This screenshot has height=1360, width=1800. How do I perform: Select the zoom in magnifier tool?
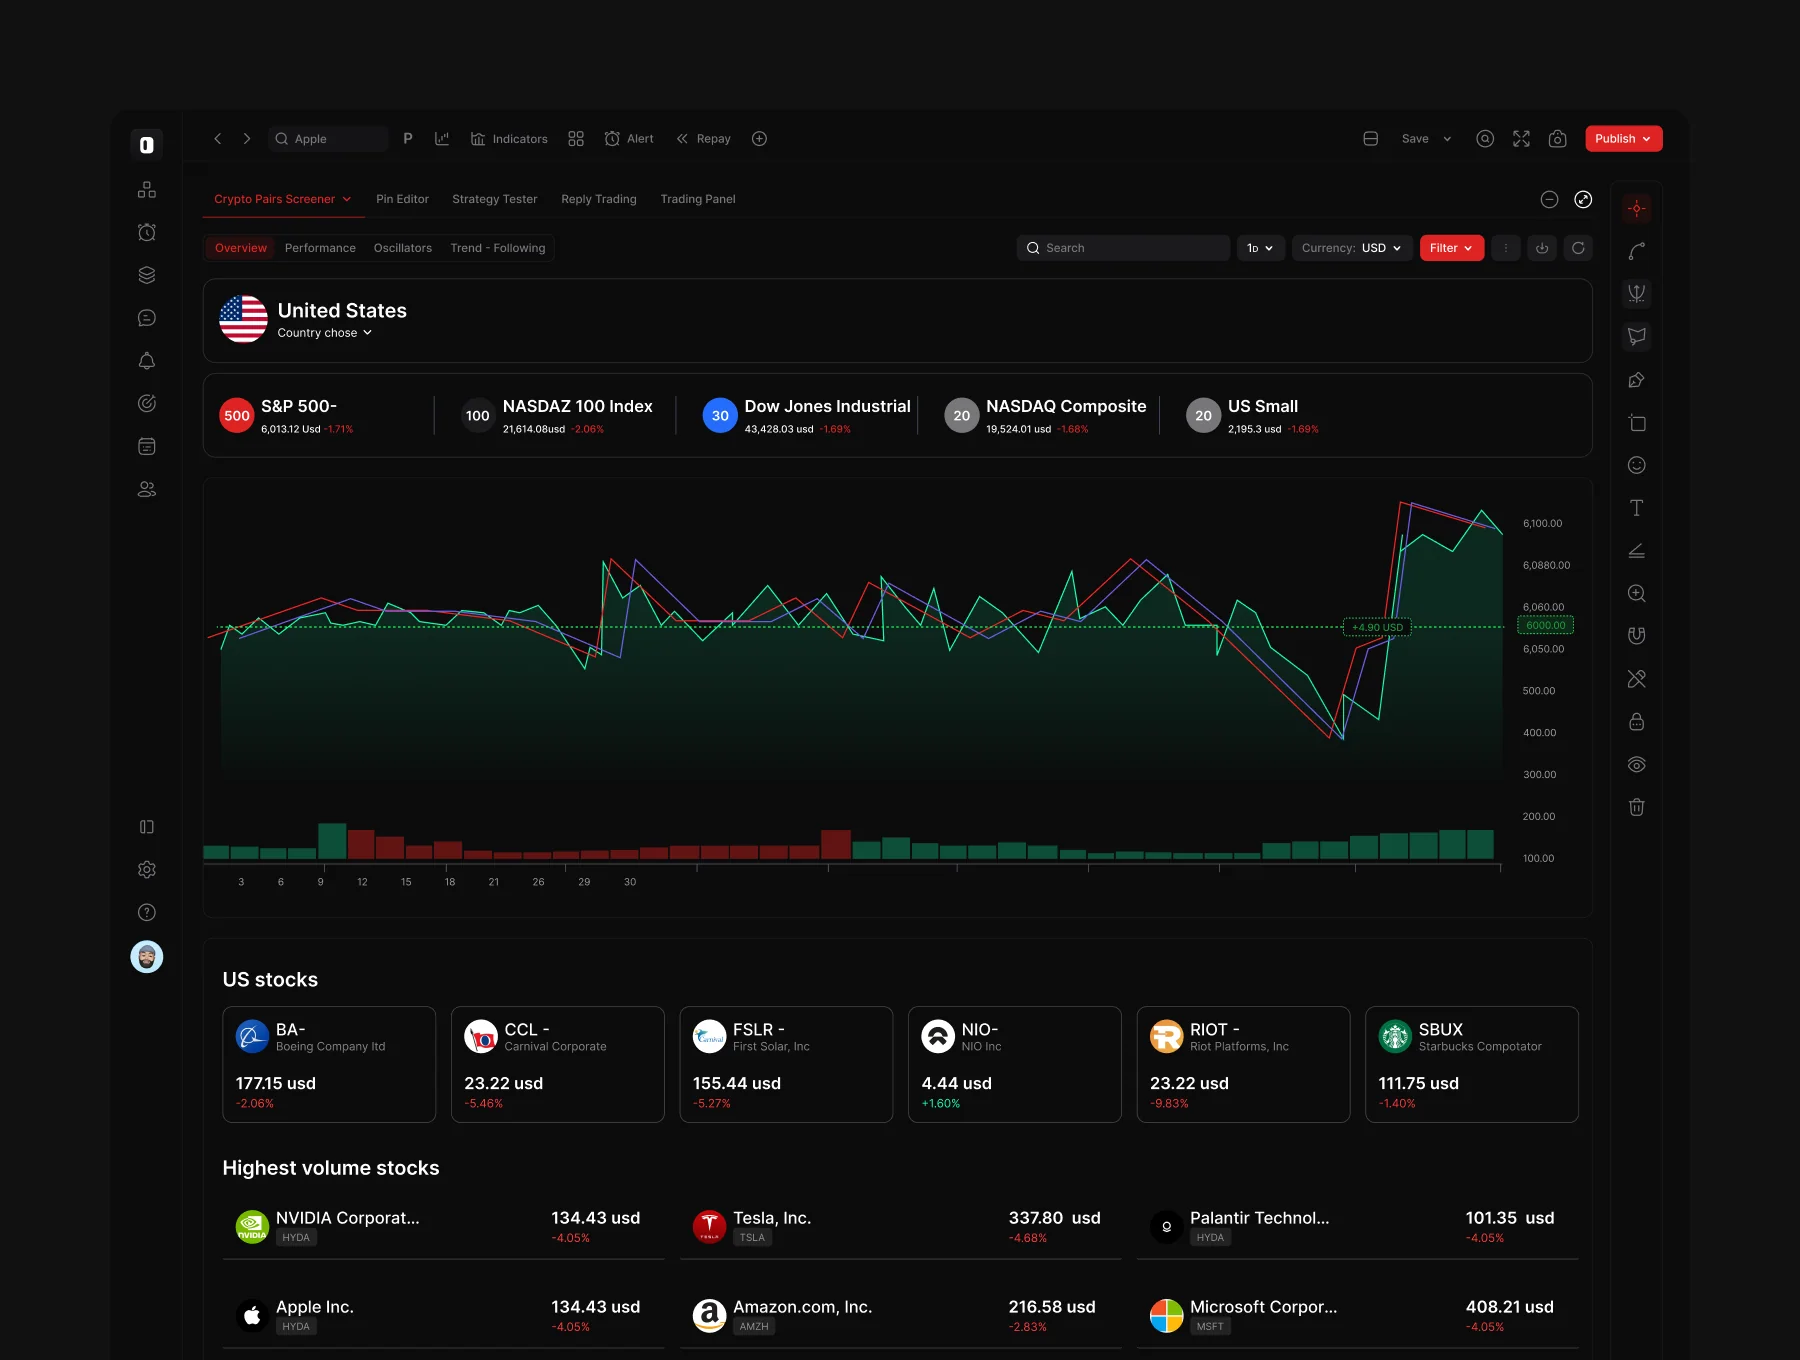1637,593
